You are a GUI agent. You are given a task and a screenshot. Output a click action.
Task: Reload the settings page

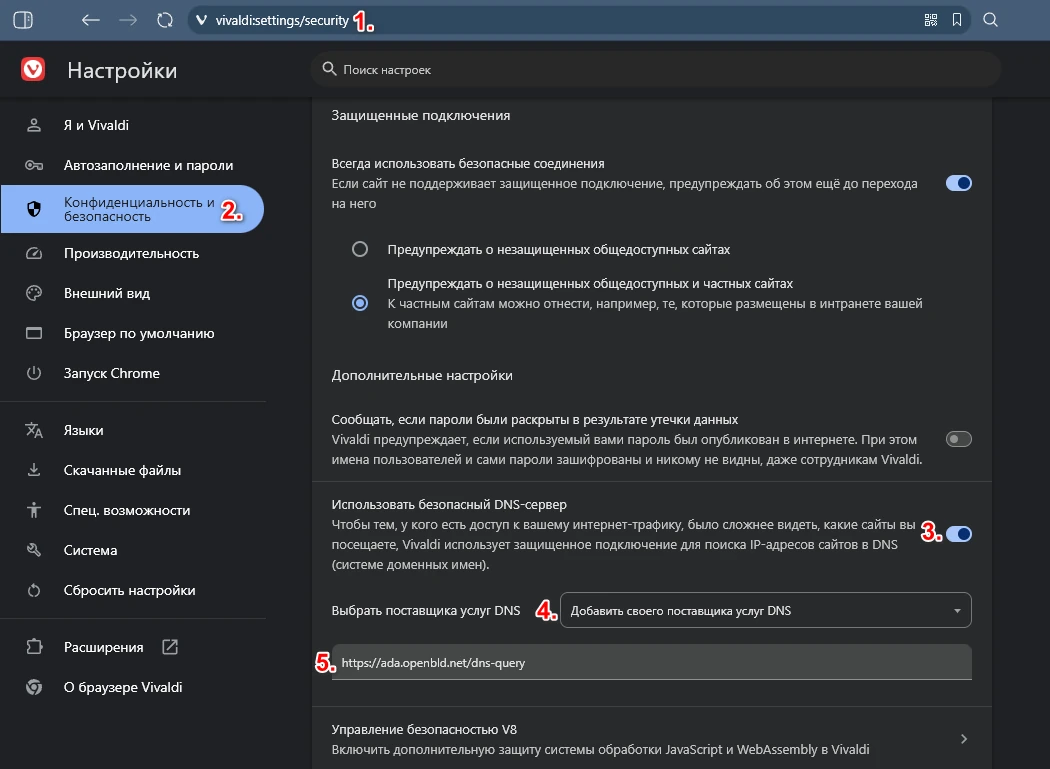coord(165,20)
